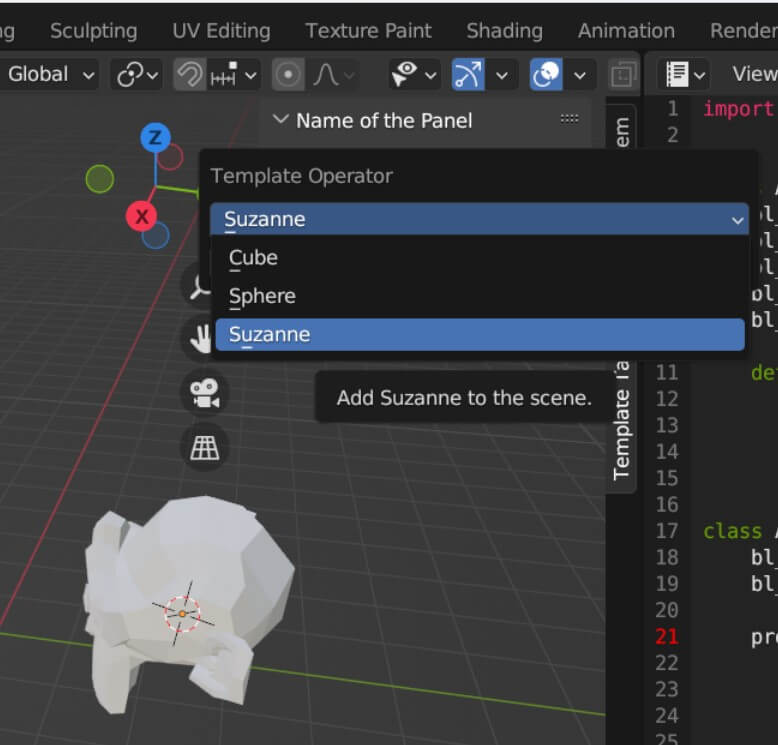Toggle the snapping magnet icon
This screenshot has height=745, width=778.
(190, 75)
